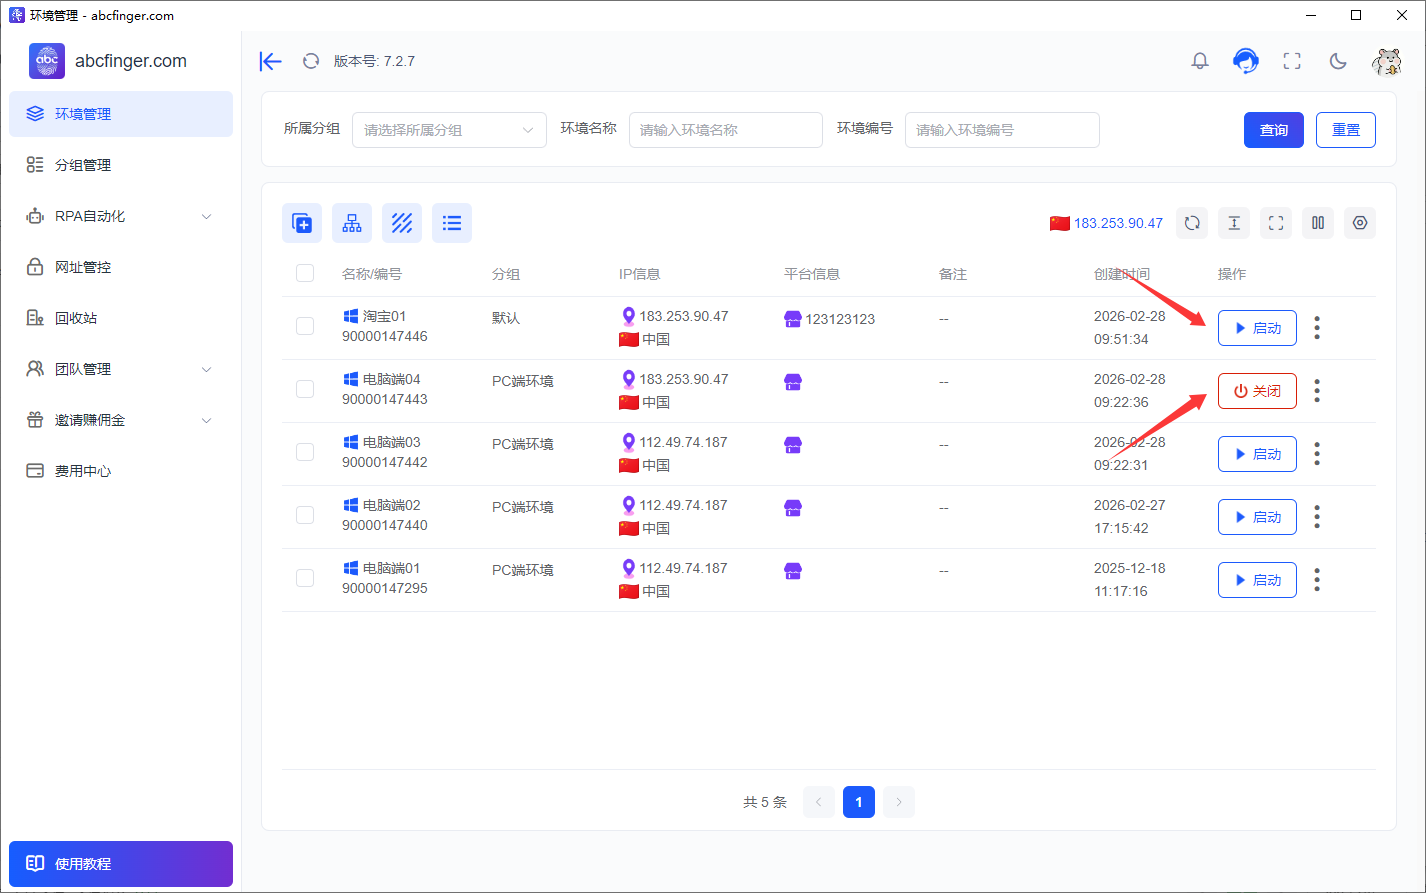The width and height of the screenshot is (1426, 893).
Task: Open the notifications bell
Action: click(x=1200, y=61)
